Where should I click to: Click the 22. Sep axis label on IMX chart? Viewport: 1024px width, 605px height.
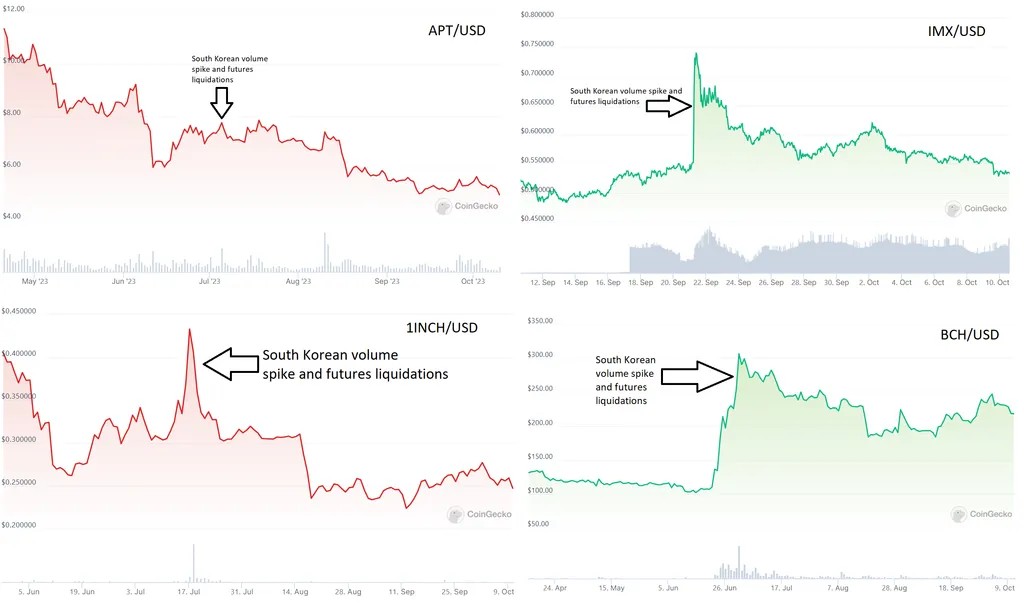[x=705, y=282]
